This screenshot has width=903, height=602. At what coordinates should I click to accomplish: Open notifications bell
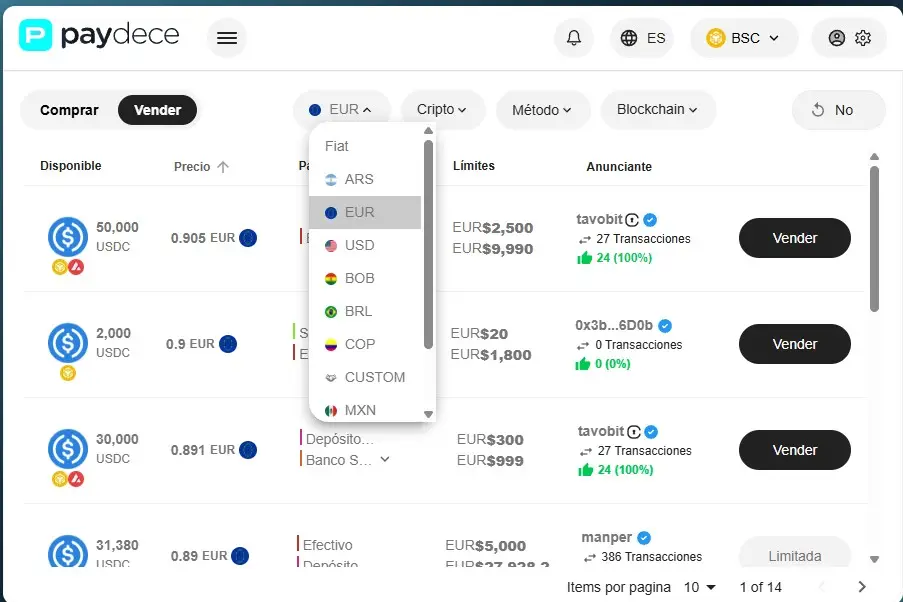[574, 38]
